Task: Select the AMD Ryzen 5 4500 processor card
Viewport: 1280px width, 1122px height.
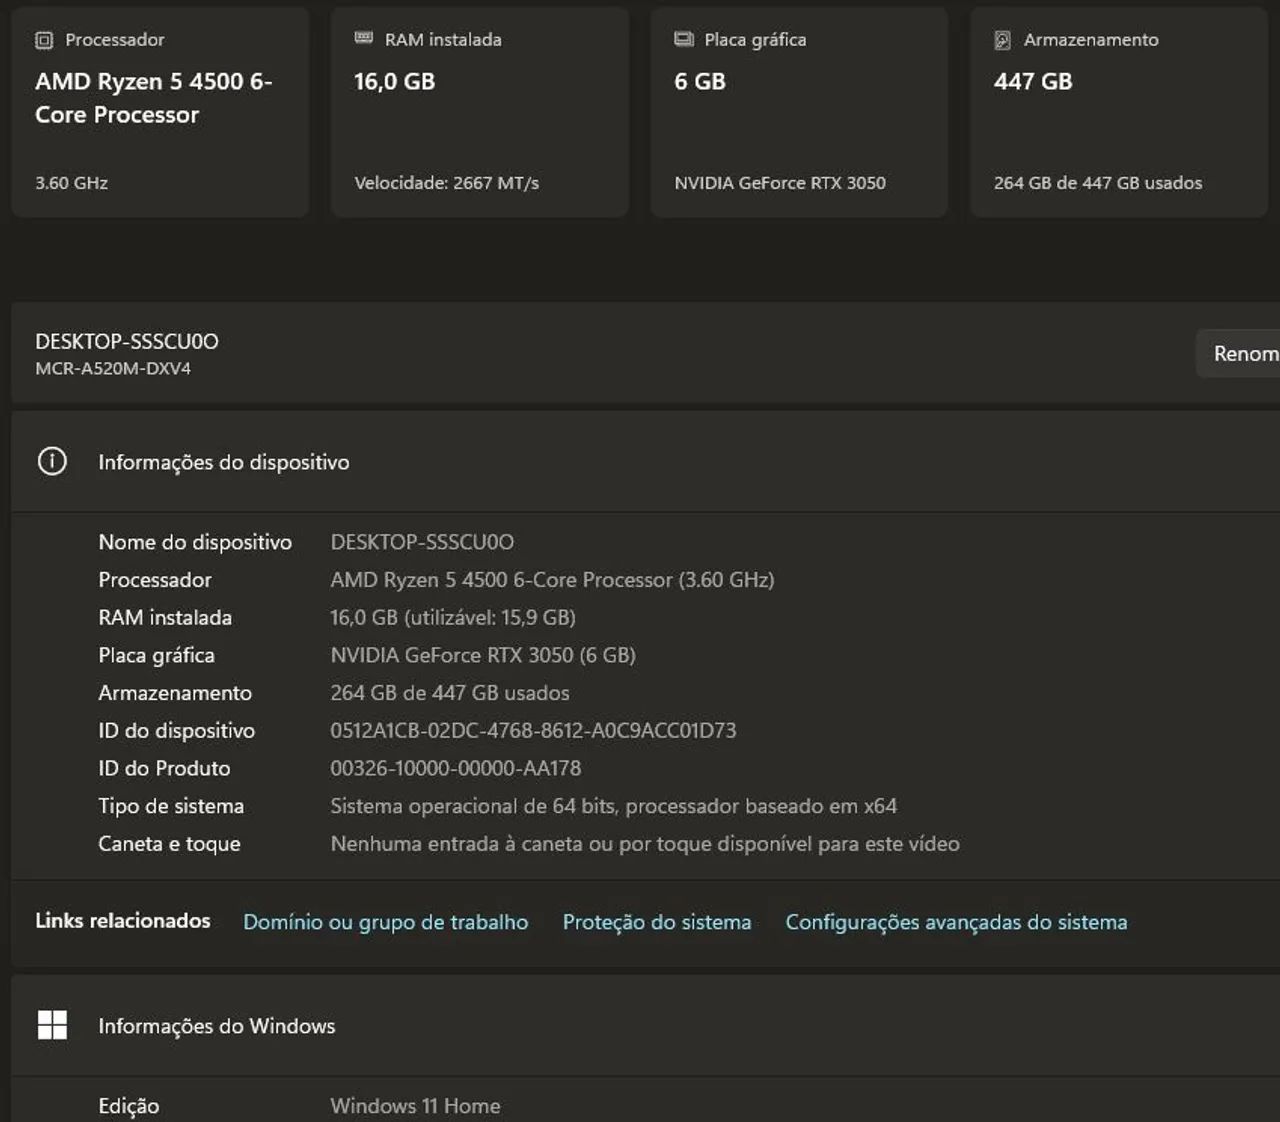Action: click(160, 111)
